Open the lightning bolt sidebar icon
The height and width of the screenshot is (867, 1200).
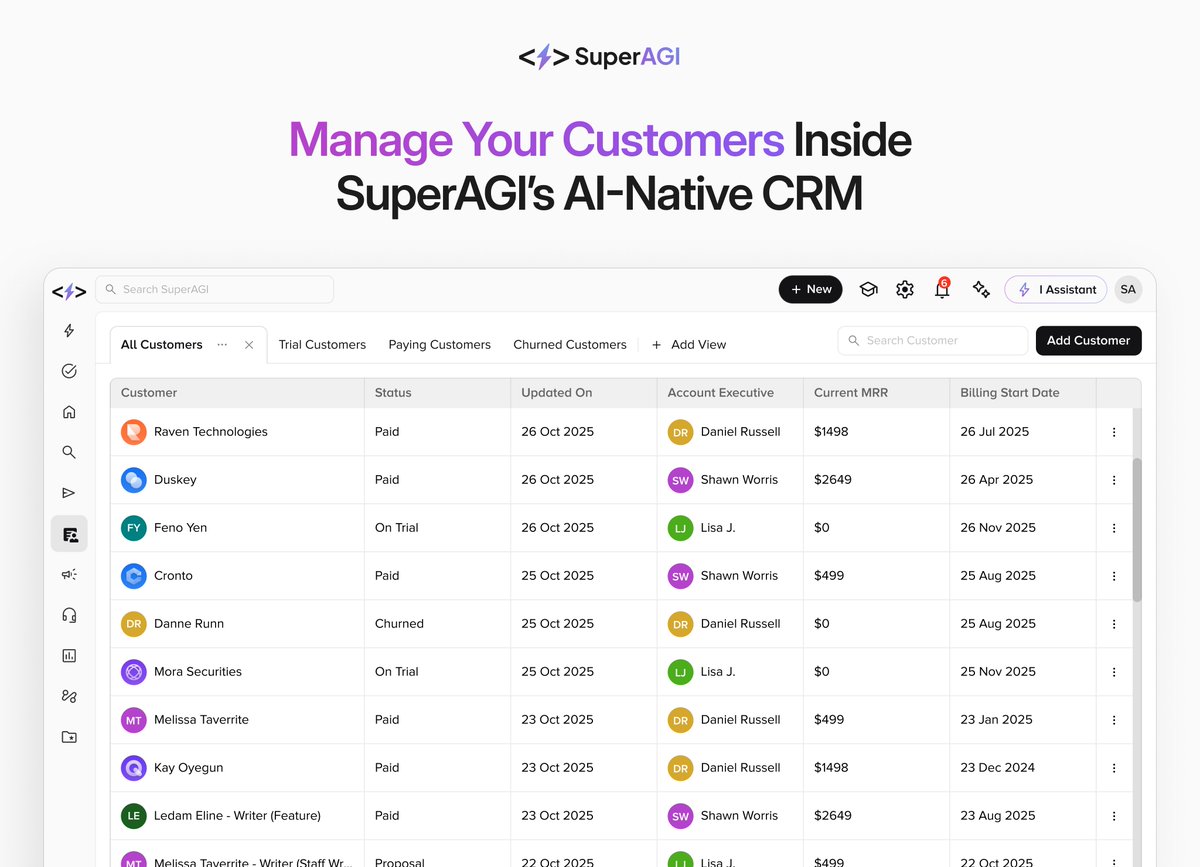(69, 331)
